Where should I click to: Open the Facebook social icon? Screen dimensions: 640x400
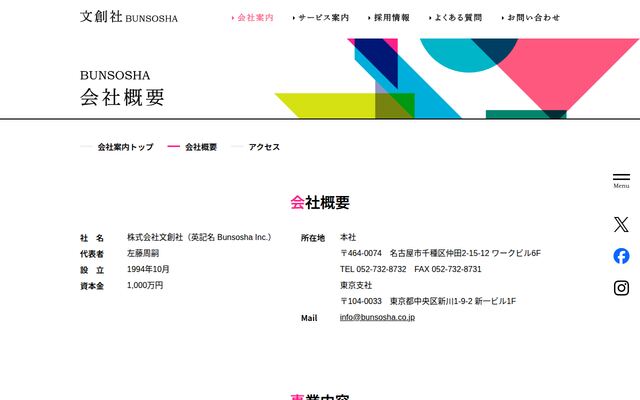(621, 256)
